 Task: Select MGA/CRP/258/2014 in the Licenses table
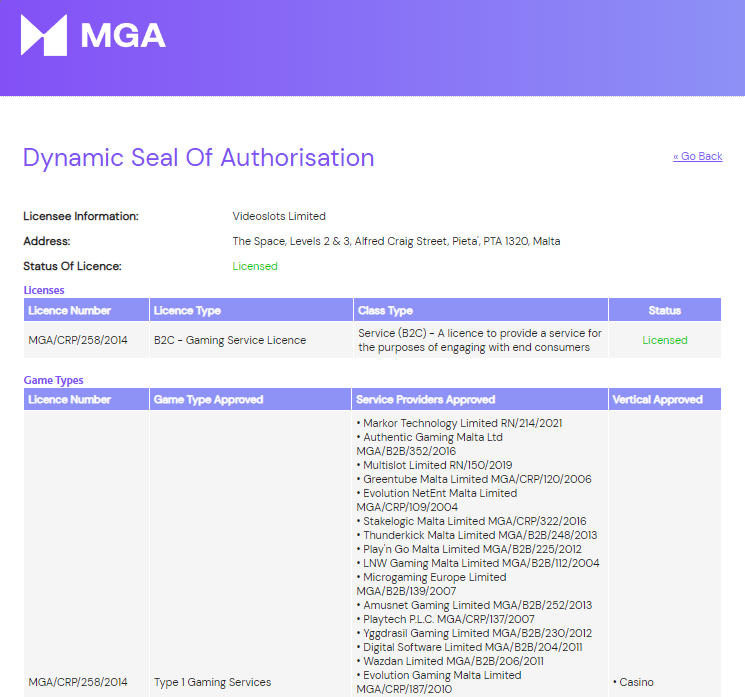coord(78,340)
